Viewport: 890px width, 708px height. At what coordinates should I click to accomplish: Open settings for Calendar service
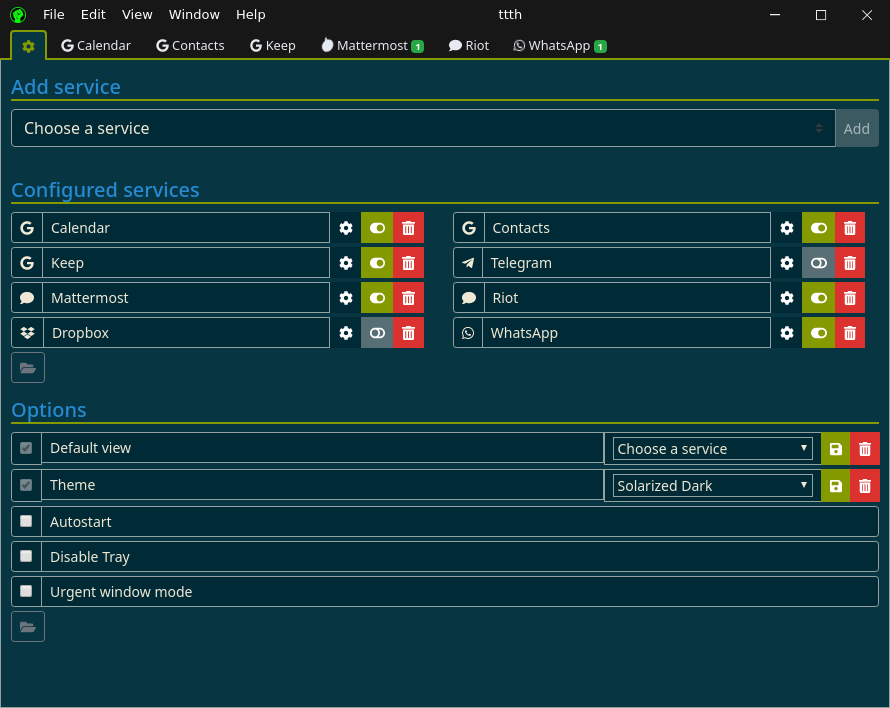346,228
